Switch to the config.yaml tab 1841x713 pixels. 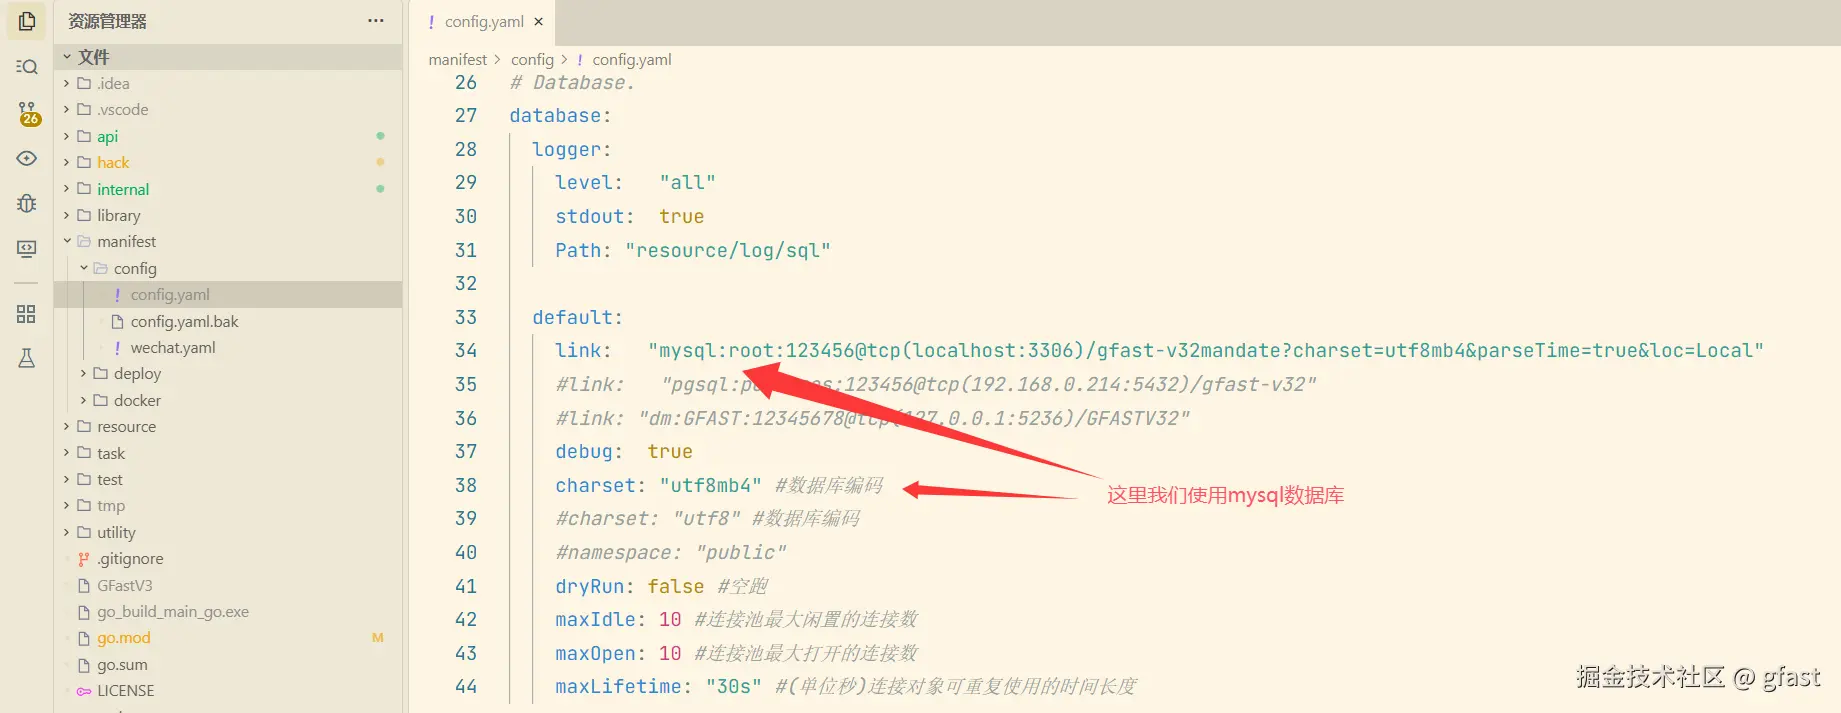pos(484,21)
